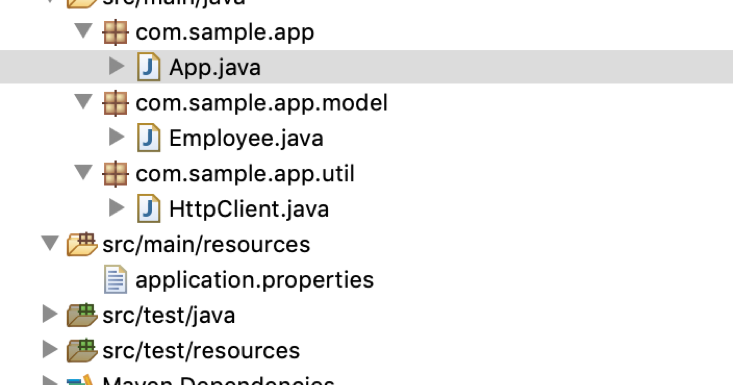Click the com.sample.app package icon
Image resolution: width=733 pixels, height=385 pixels.
coord(115,33)
